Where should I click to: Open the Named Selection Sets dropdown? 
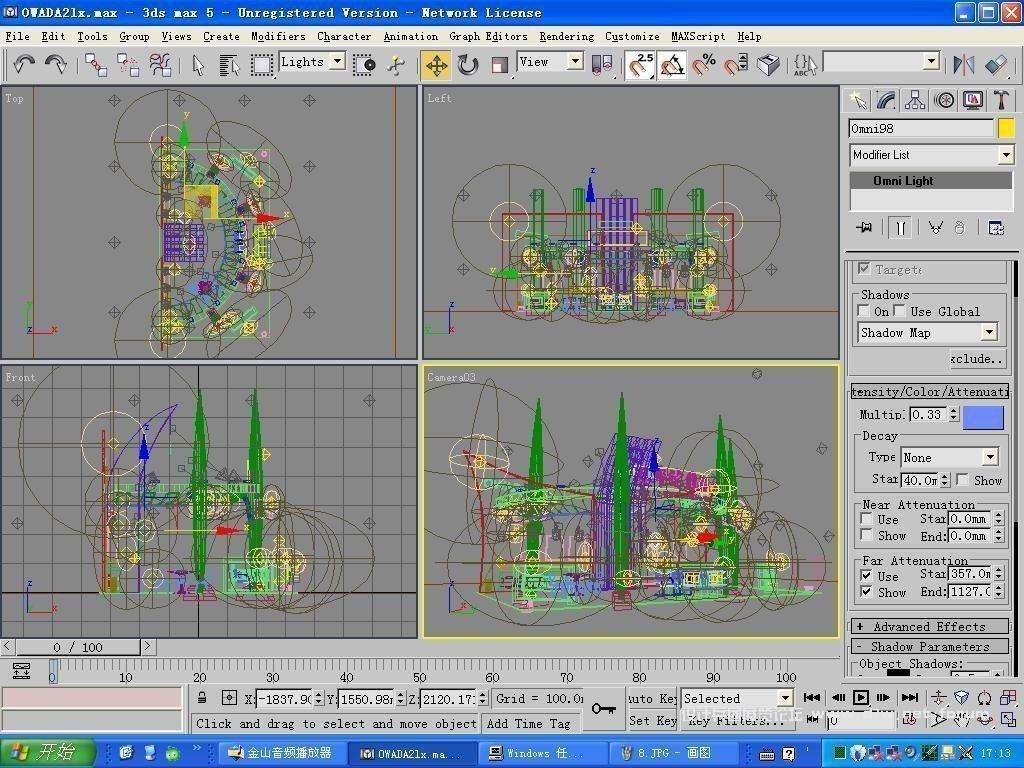932,62
